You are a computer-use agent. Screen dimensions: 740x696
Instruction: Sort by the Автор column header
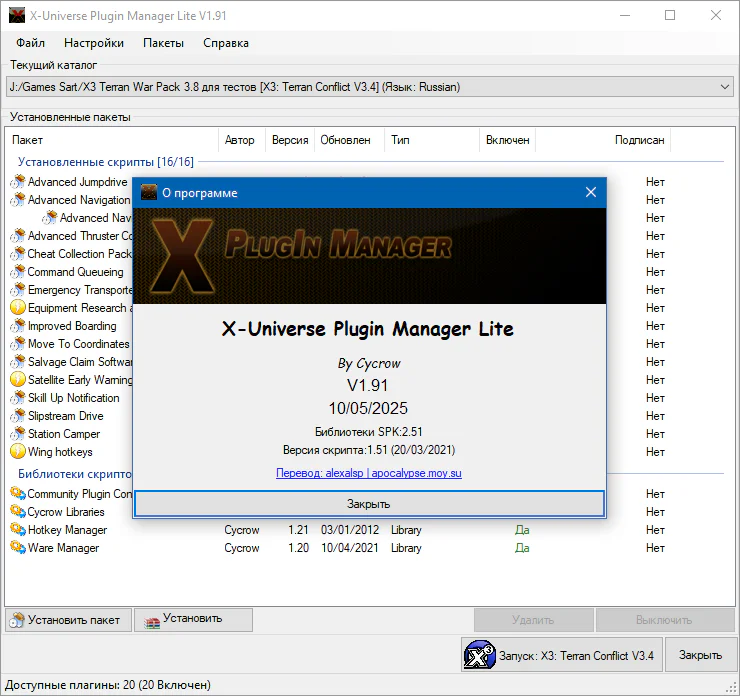(242, 140)
